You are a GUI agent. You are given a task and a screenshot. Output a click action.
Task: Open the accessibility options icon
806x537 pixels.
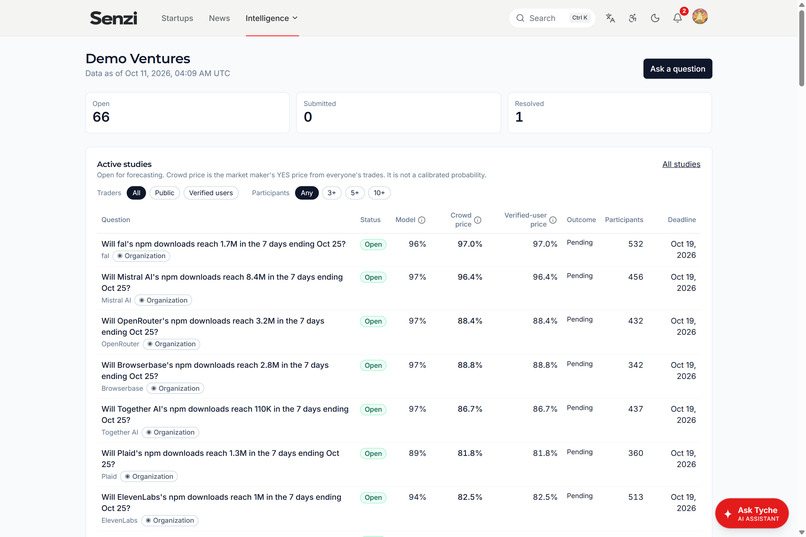tap(633, 18)
